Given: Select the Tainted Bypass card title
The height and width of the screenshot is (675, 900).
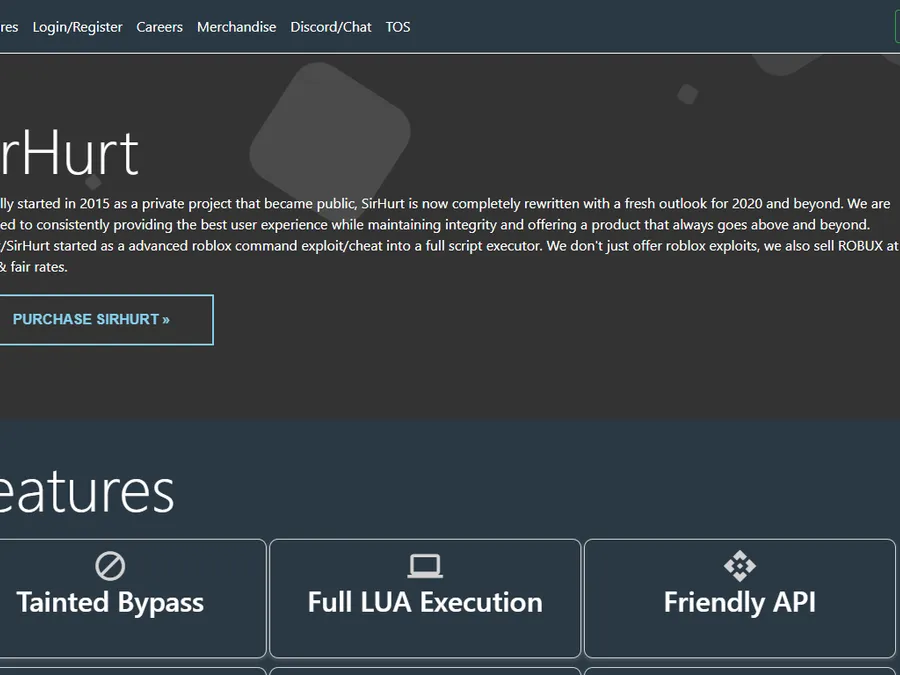Looking at the screenshot, I should (x=110, y=602).
